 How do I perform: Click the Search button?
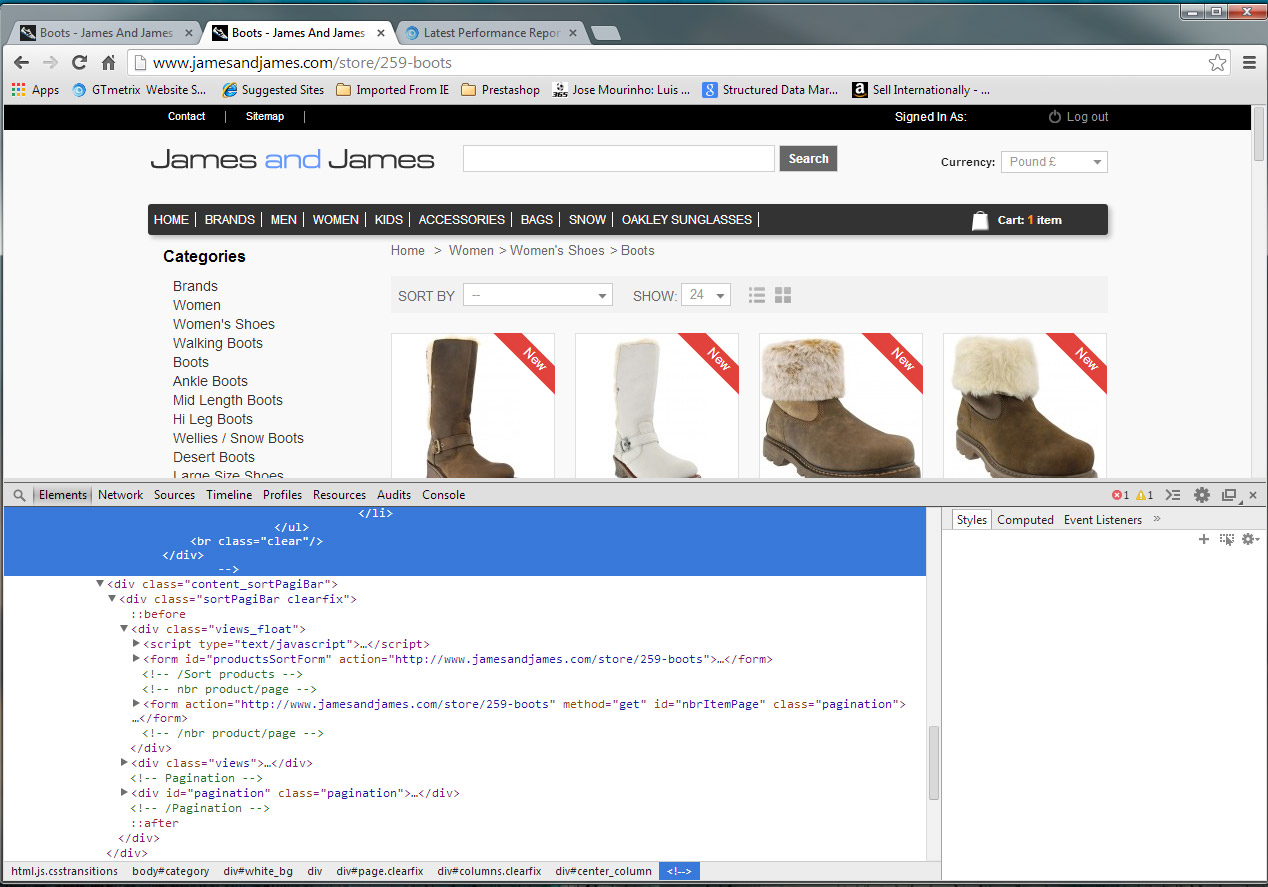coord(808,159)
